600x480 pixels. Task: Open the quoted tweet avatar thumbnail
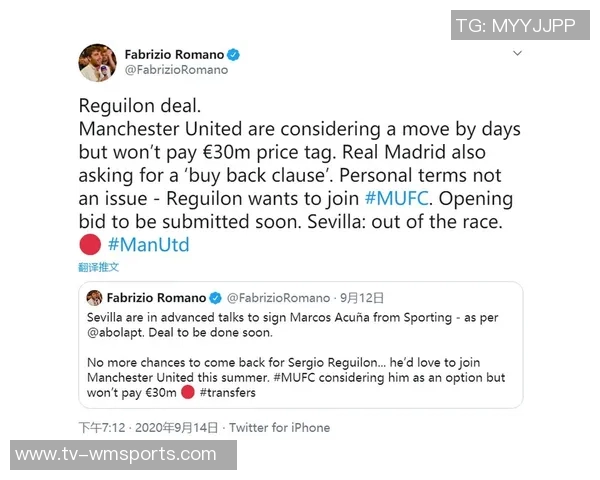pyautogui.click(x=94, y=297)
